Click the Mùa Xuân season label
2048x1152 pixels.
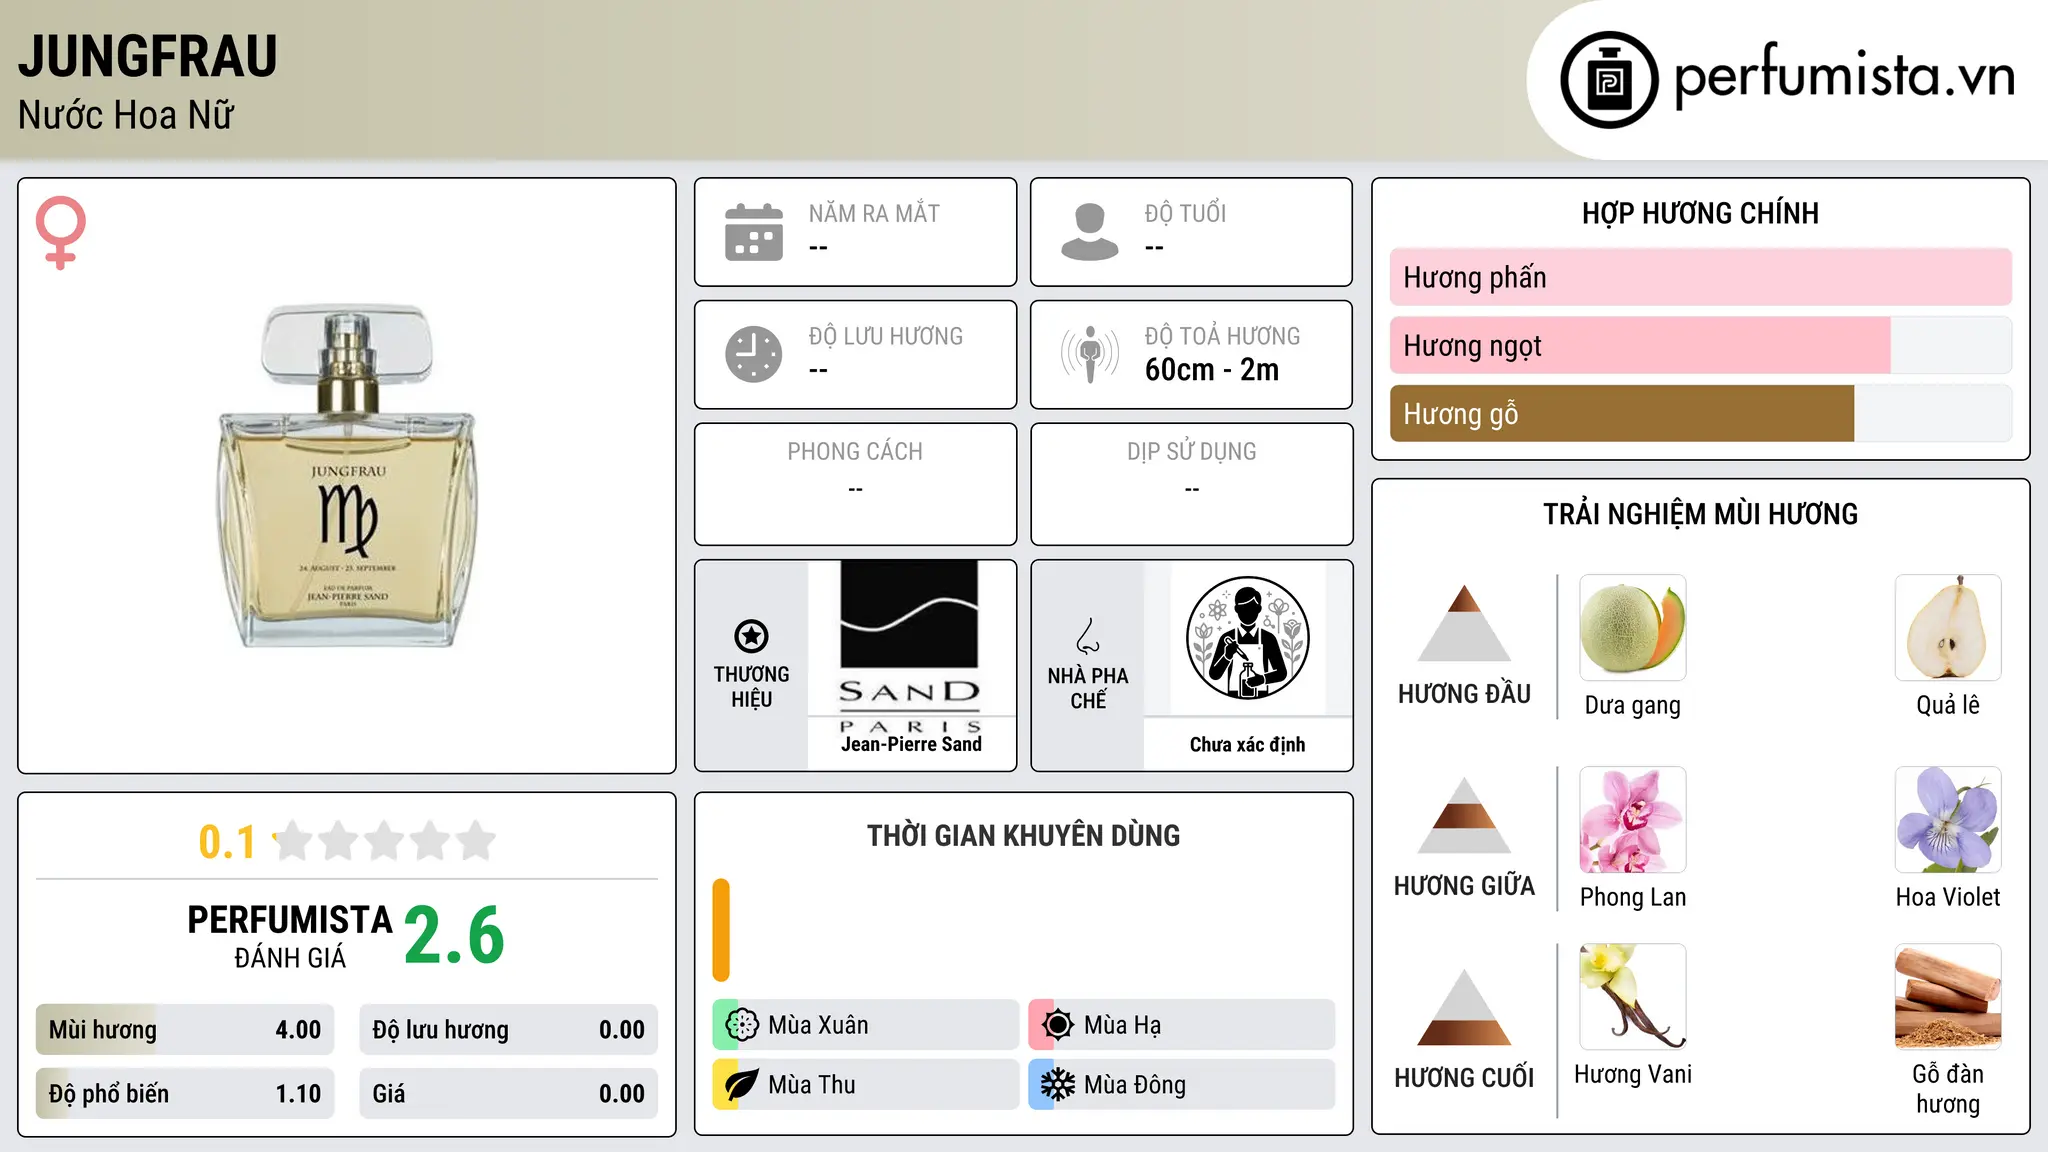click(818, 1025)
